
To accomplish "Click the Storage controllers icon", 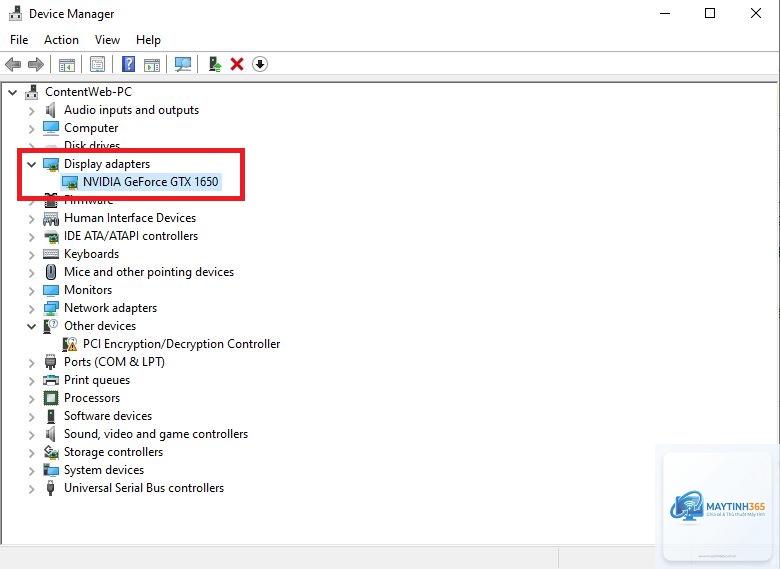I will (x=51, y=452).
